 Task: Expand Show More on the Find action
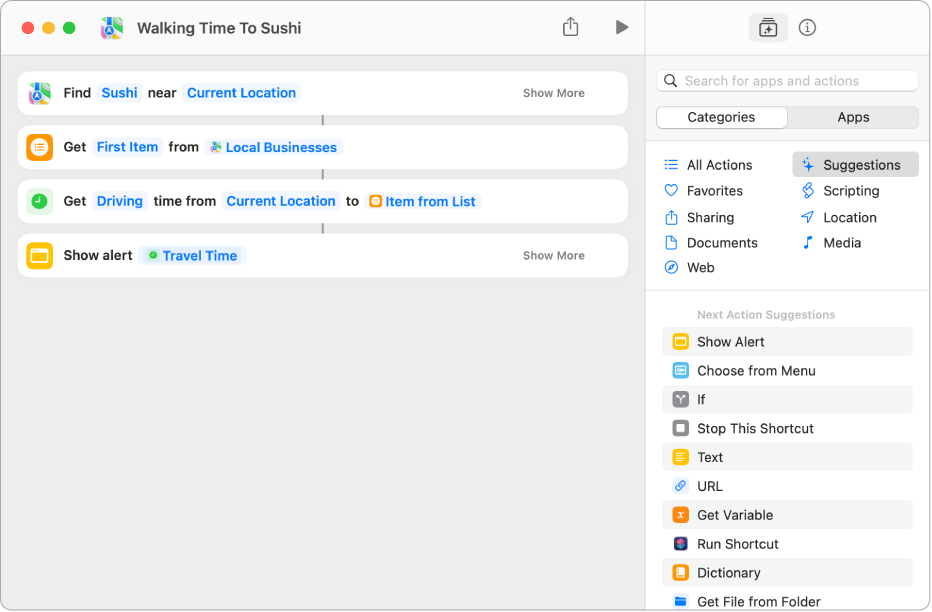coord(553,93)
